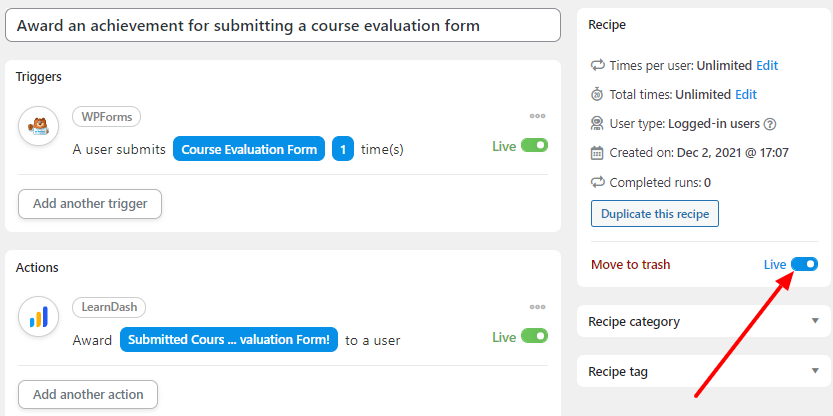
Task: Expand the Recipe tag panel
Action: (815, 371)
